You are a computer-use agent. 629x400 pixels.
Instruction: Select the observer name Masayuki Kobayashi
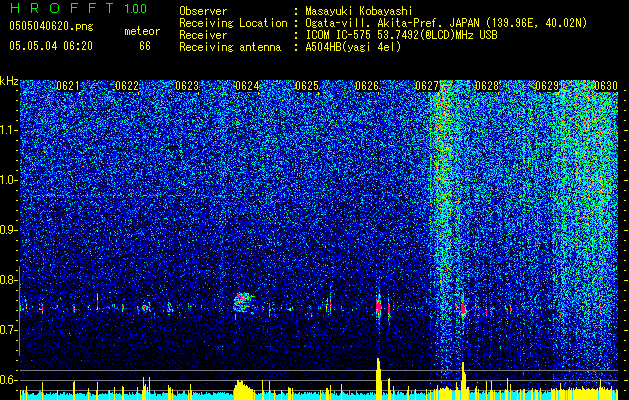click(359, 11)
